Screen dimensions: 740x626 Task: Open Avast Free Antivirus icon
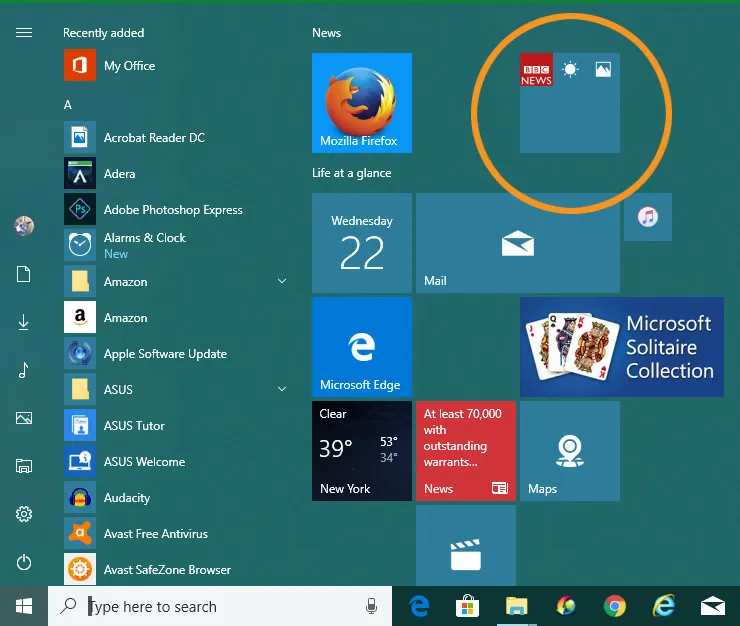tap(80, 533)
